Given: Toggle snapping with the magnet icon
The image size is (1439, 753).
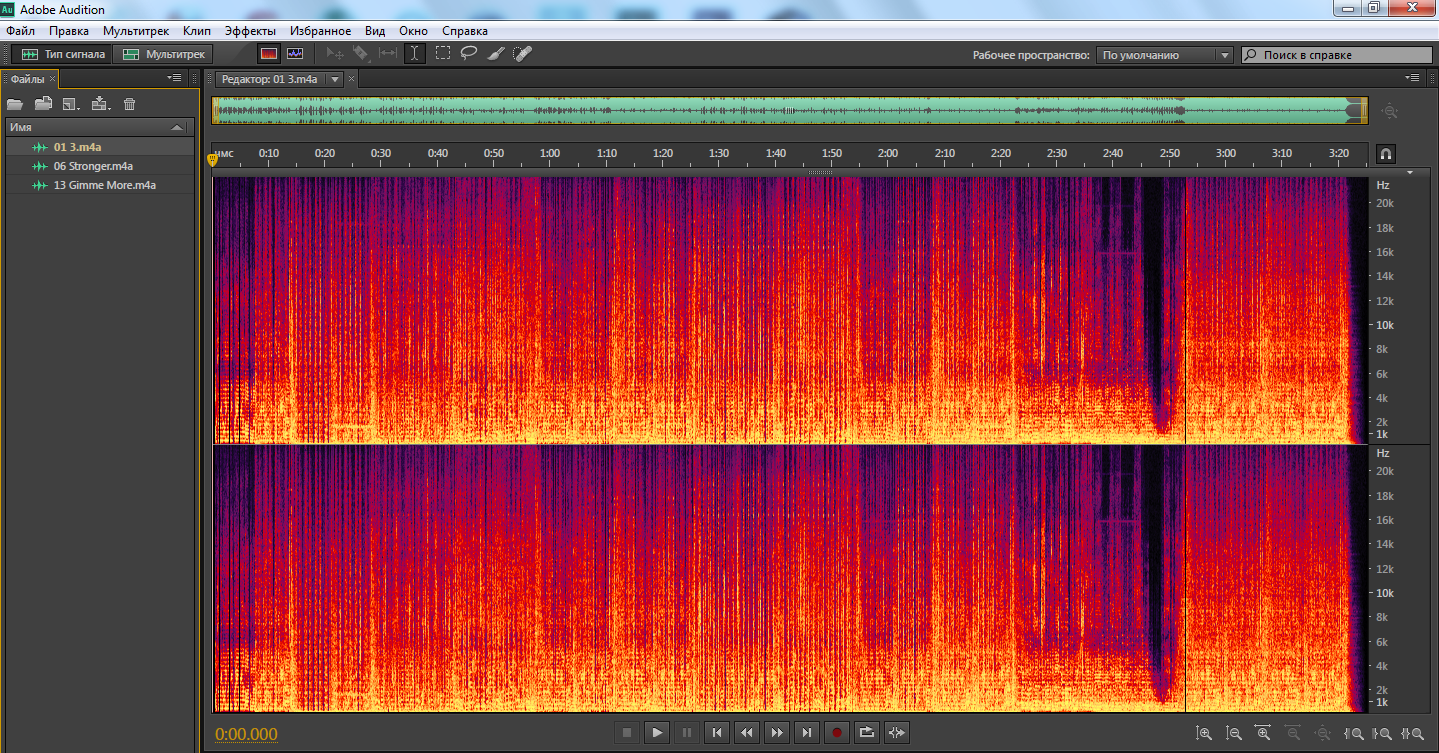Looking at the screenshot, I should [x=1386, y=154].
